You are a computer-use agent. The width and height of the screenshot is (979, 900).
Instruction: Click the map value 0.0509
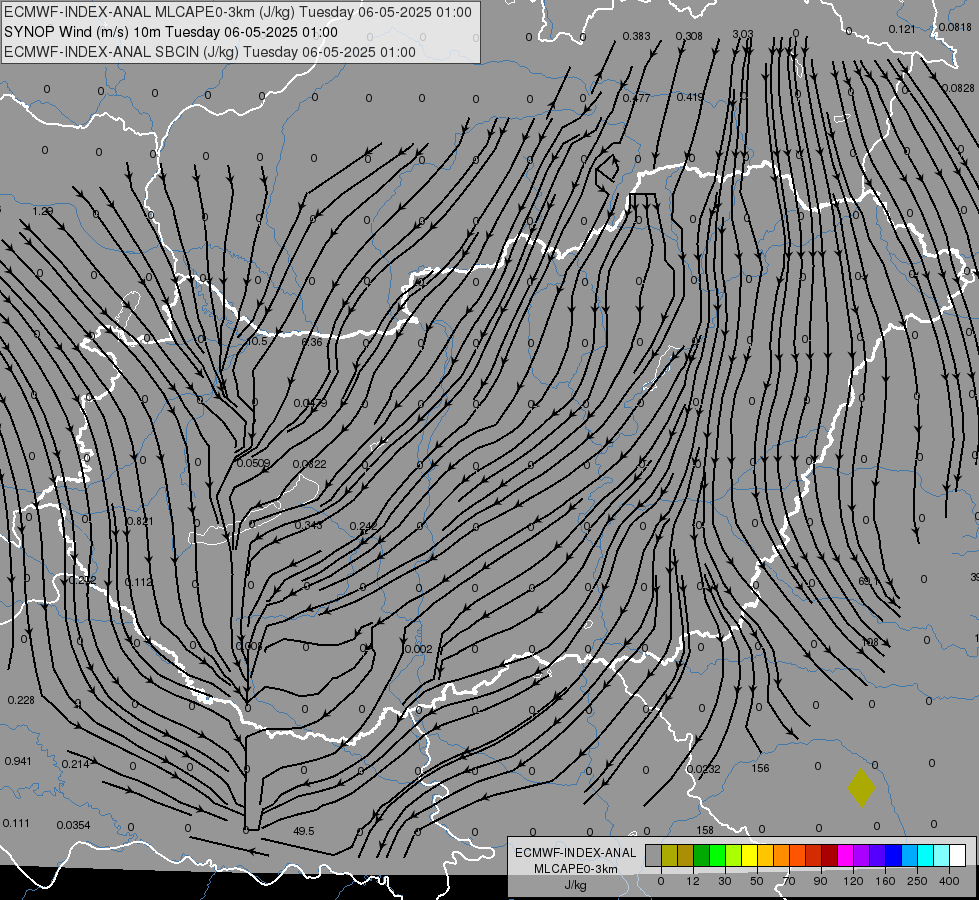click(253, 463)
